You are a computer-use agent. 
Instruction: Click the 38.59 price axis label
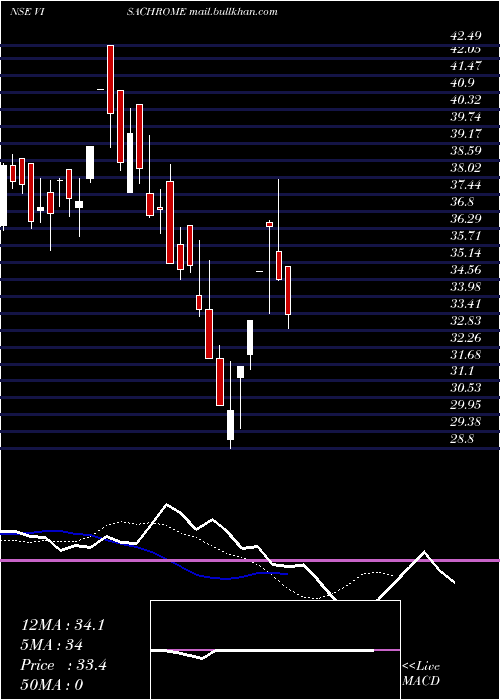pyautogui.click(x=466, y=150)
